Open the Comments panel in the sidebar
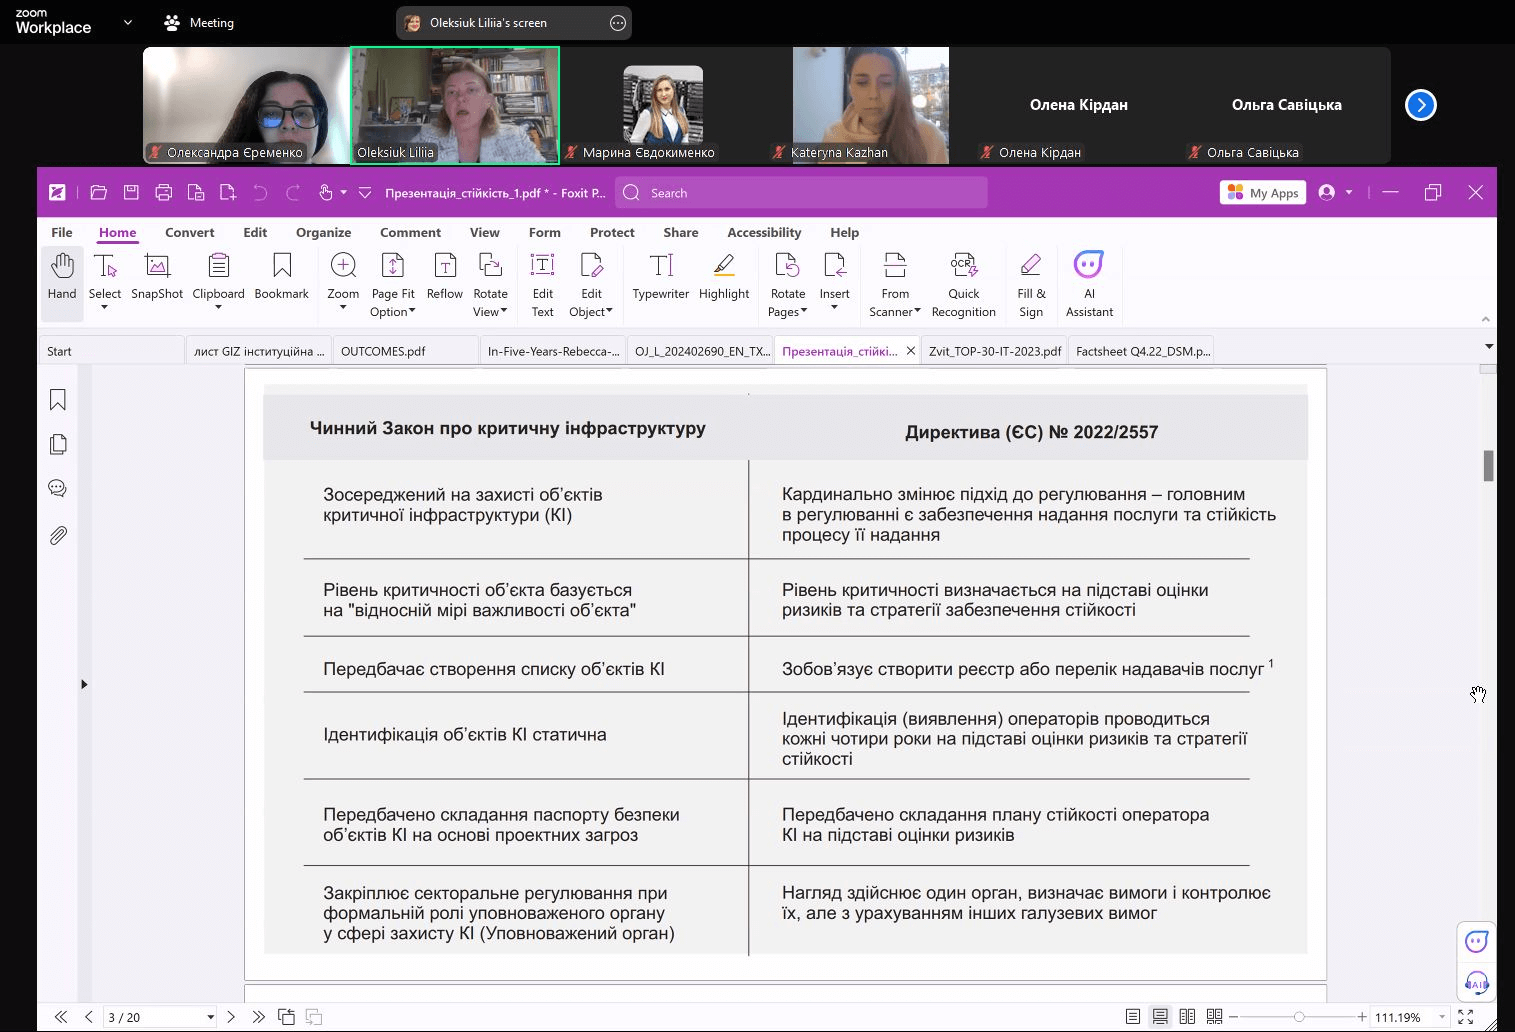The width and height of the screenshot is (1515, 1032). (x=58, y=488)
